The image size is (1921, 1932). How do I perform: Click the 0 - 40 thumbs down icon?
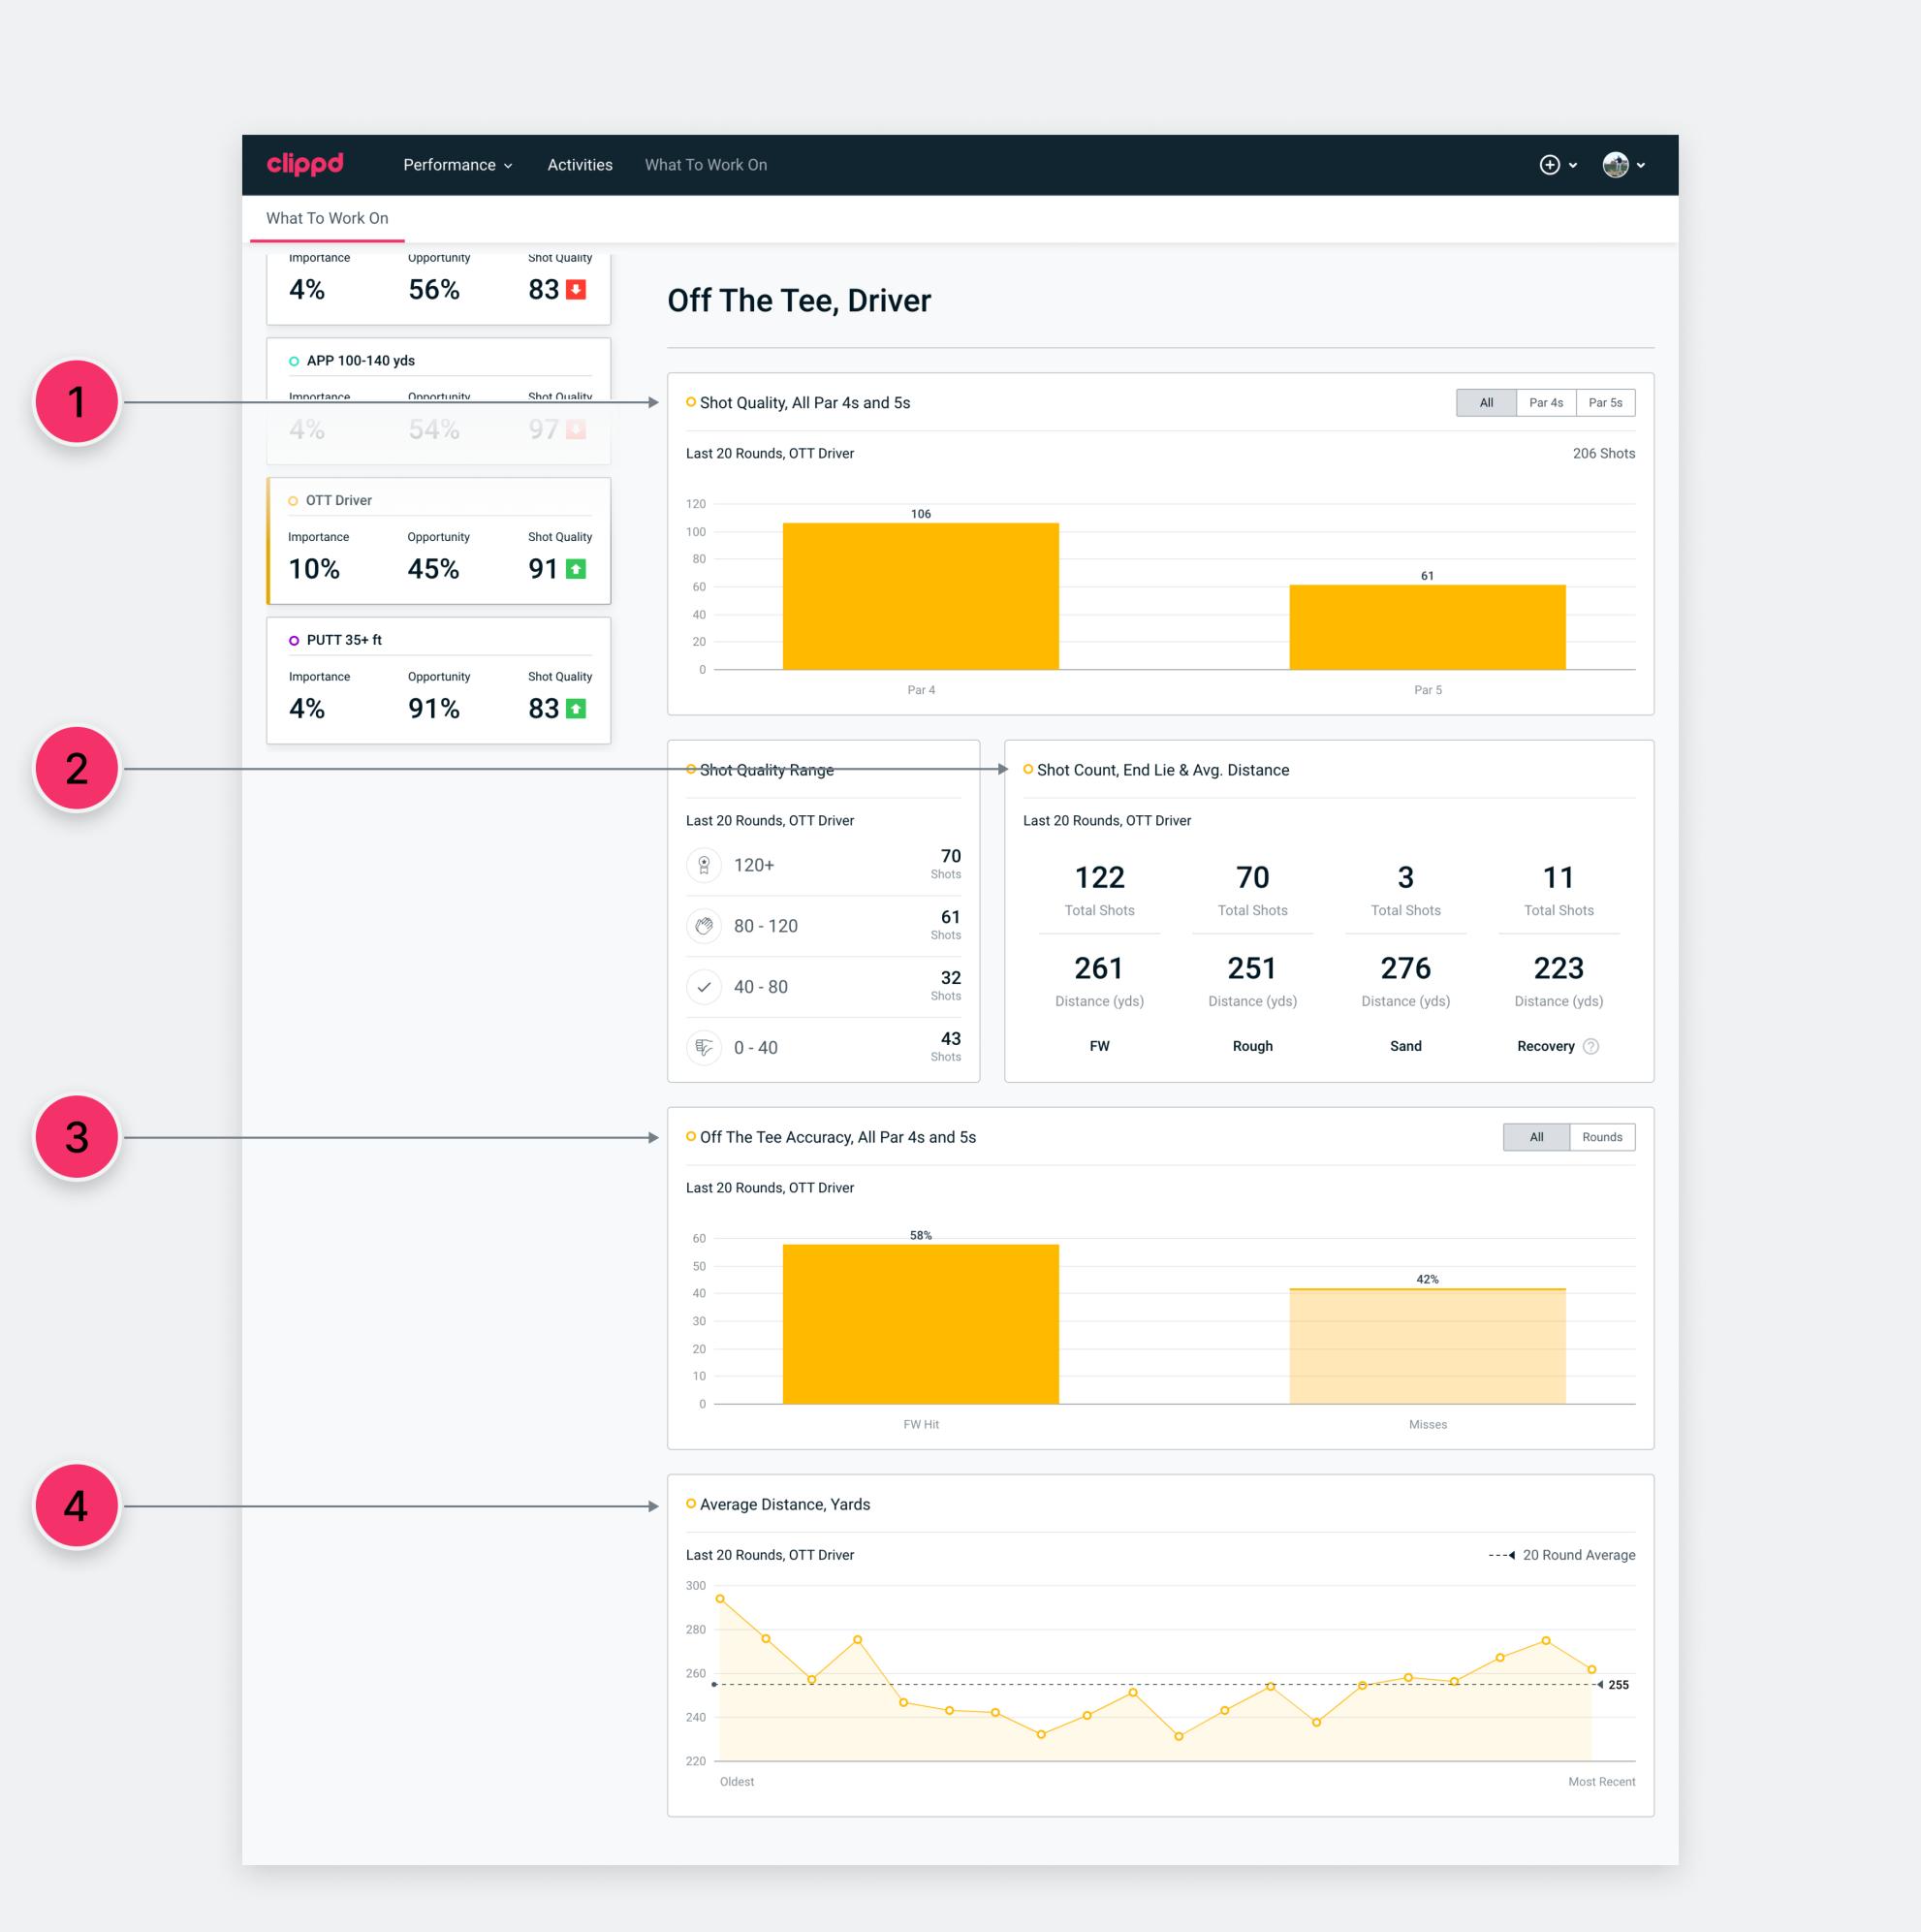click(704, 1048)
